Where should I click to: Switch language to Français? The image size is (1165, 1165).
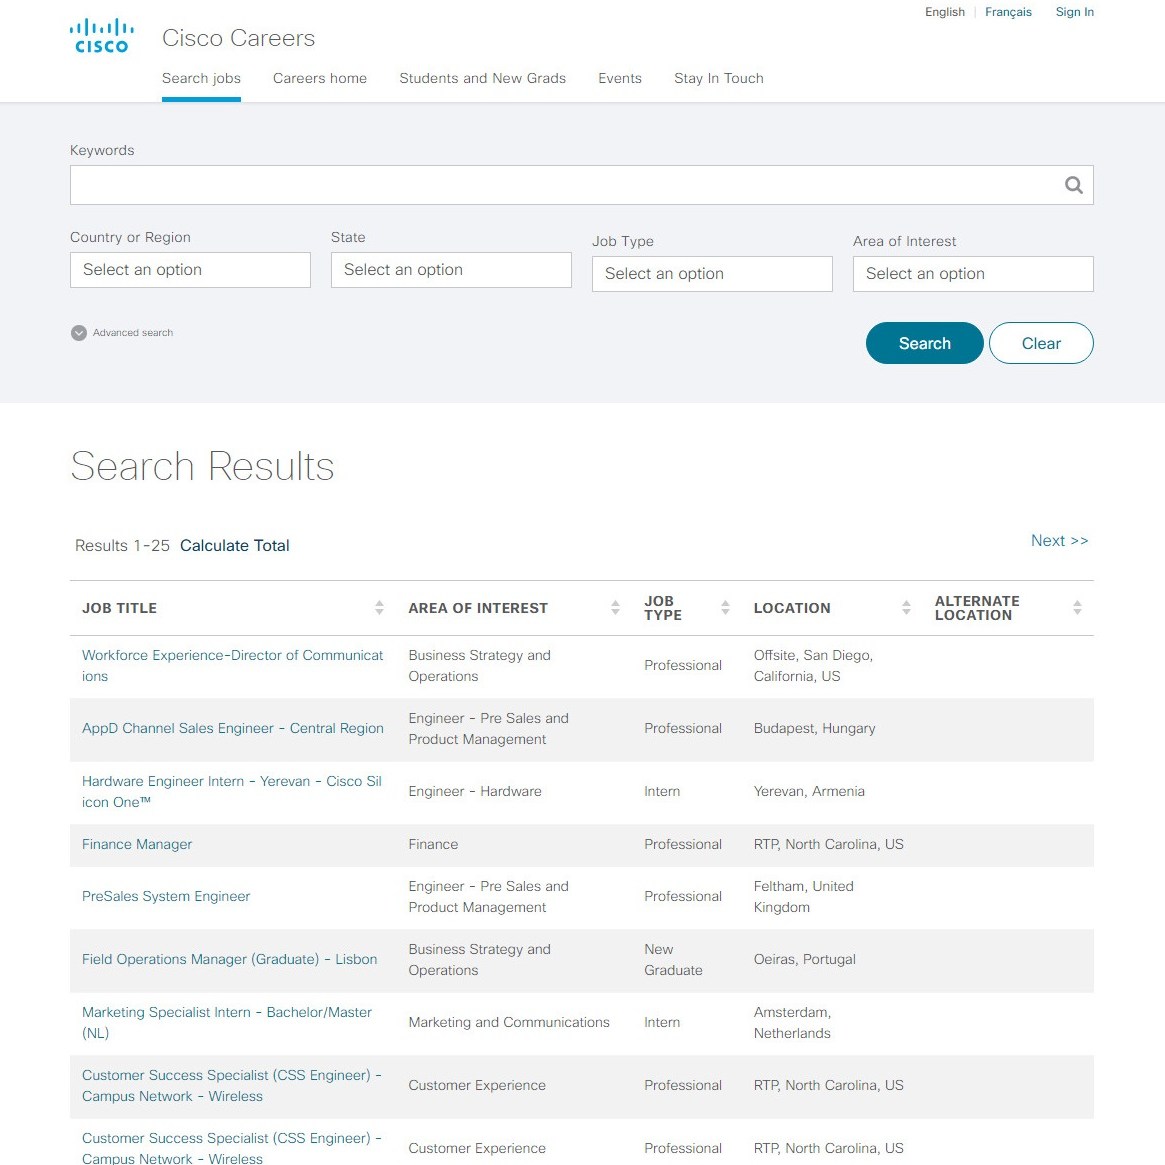pos(1008,12)
